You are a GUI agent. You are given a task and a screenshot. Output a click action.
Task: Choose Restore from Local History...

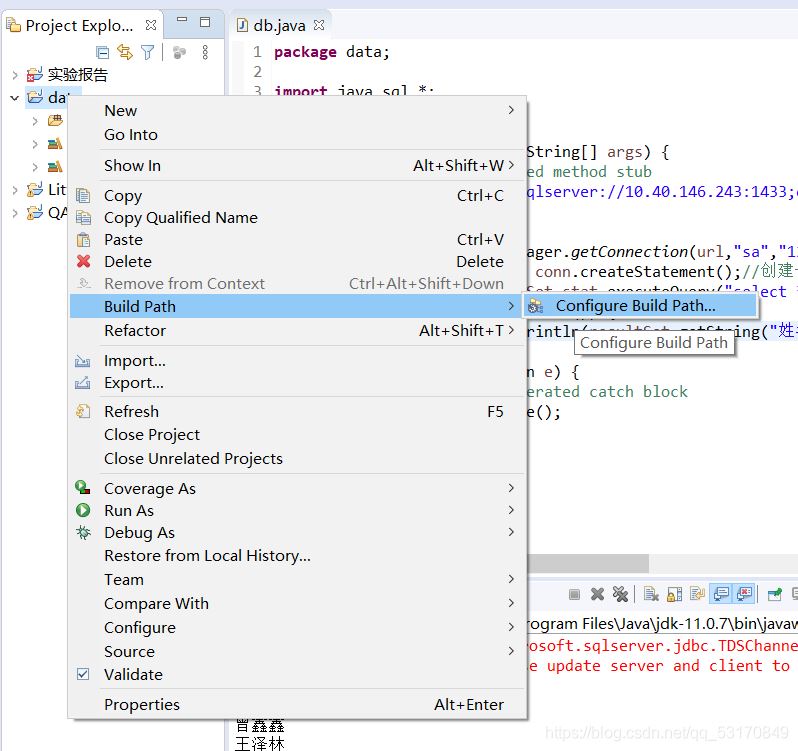[297, 556]
